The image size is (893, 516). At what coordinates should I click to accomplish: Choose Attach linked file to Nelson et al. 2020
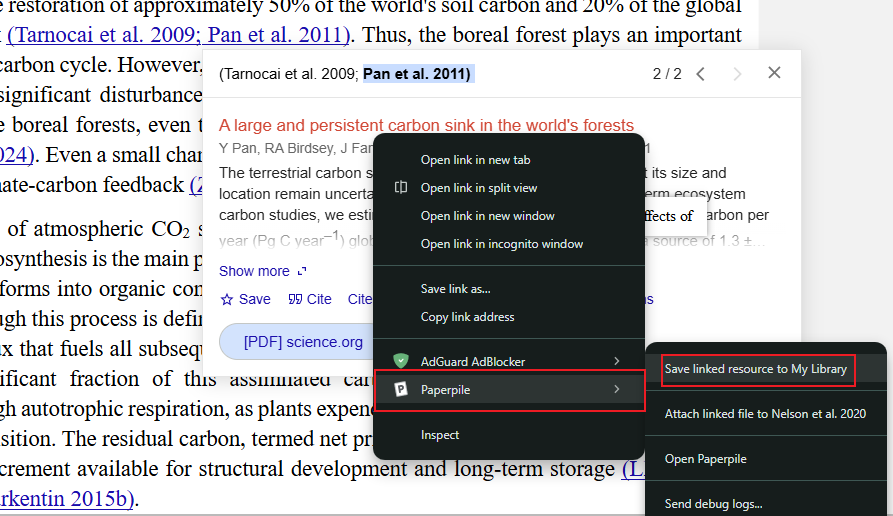point(765,413)
